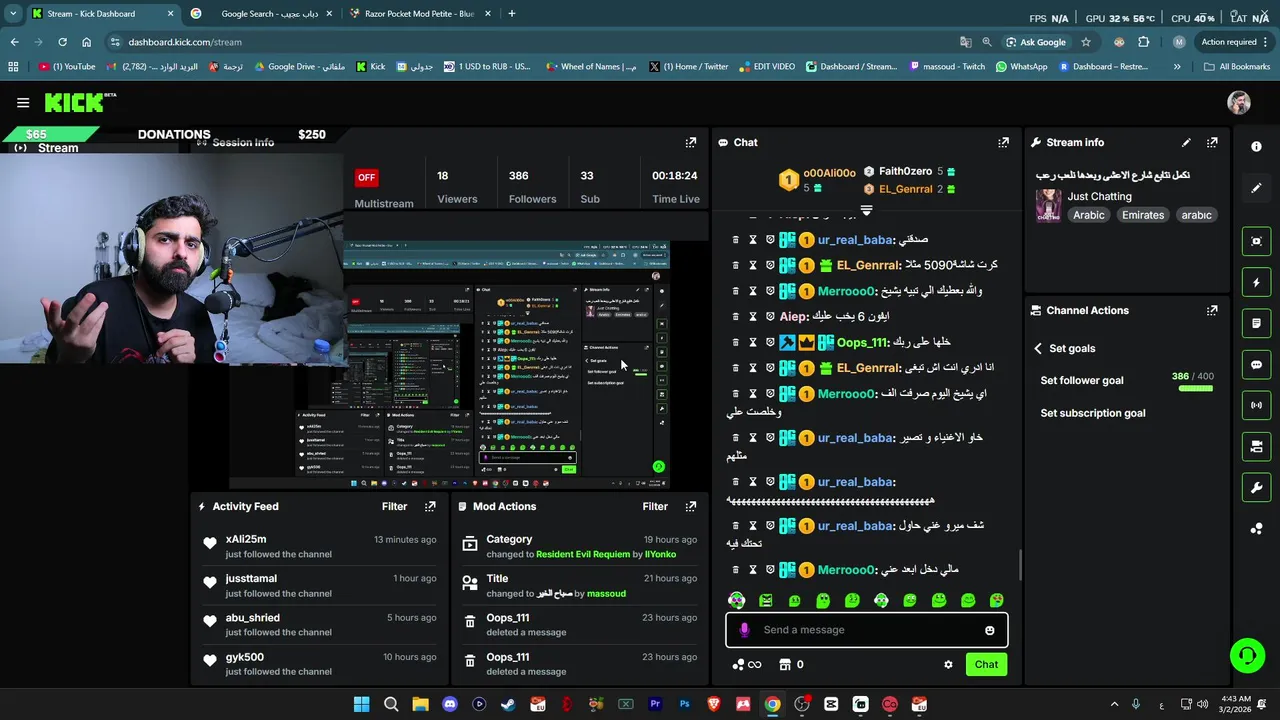
Task: Focus the Send a message field
Action: (x=866, y=630)
